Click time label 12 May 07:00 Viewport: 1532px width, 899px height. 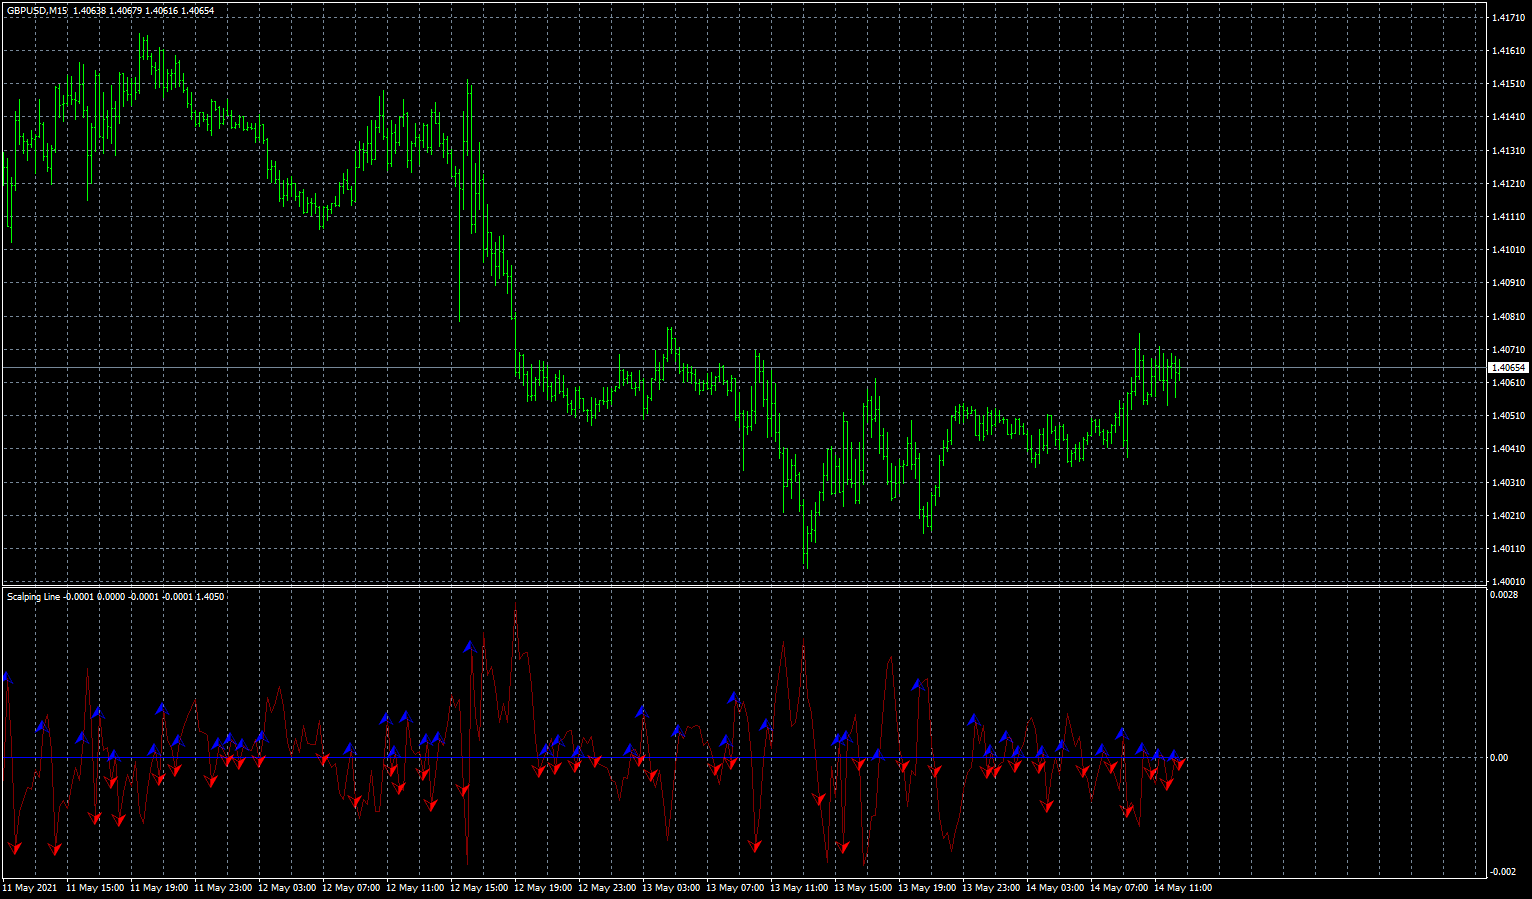click(351, 888)
